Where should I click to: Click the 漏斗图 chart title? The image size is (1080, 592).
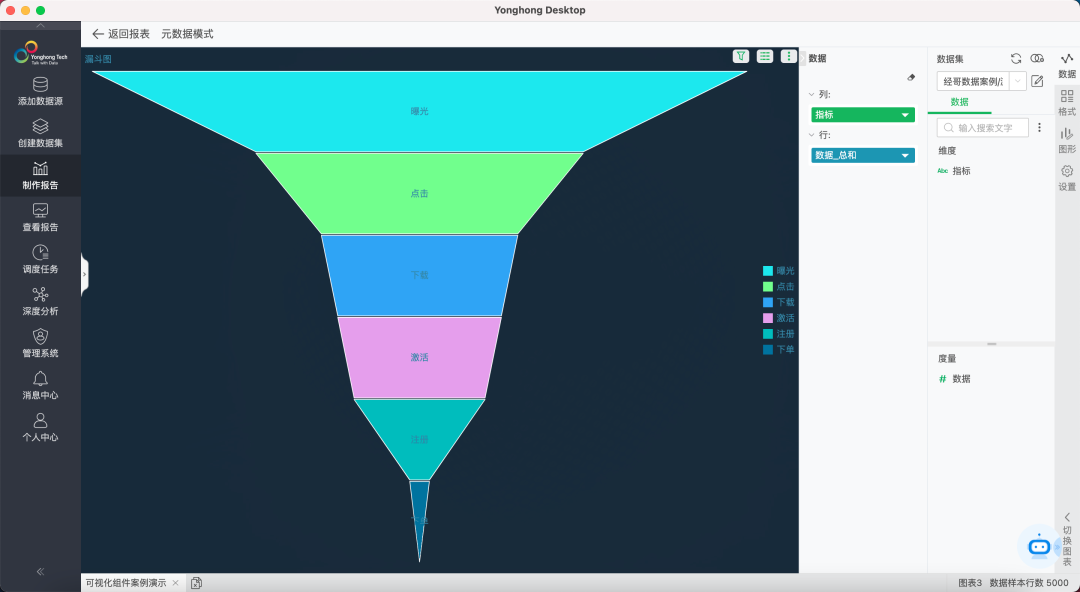[98, 59]
